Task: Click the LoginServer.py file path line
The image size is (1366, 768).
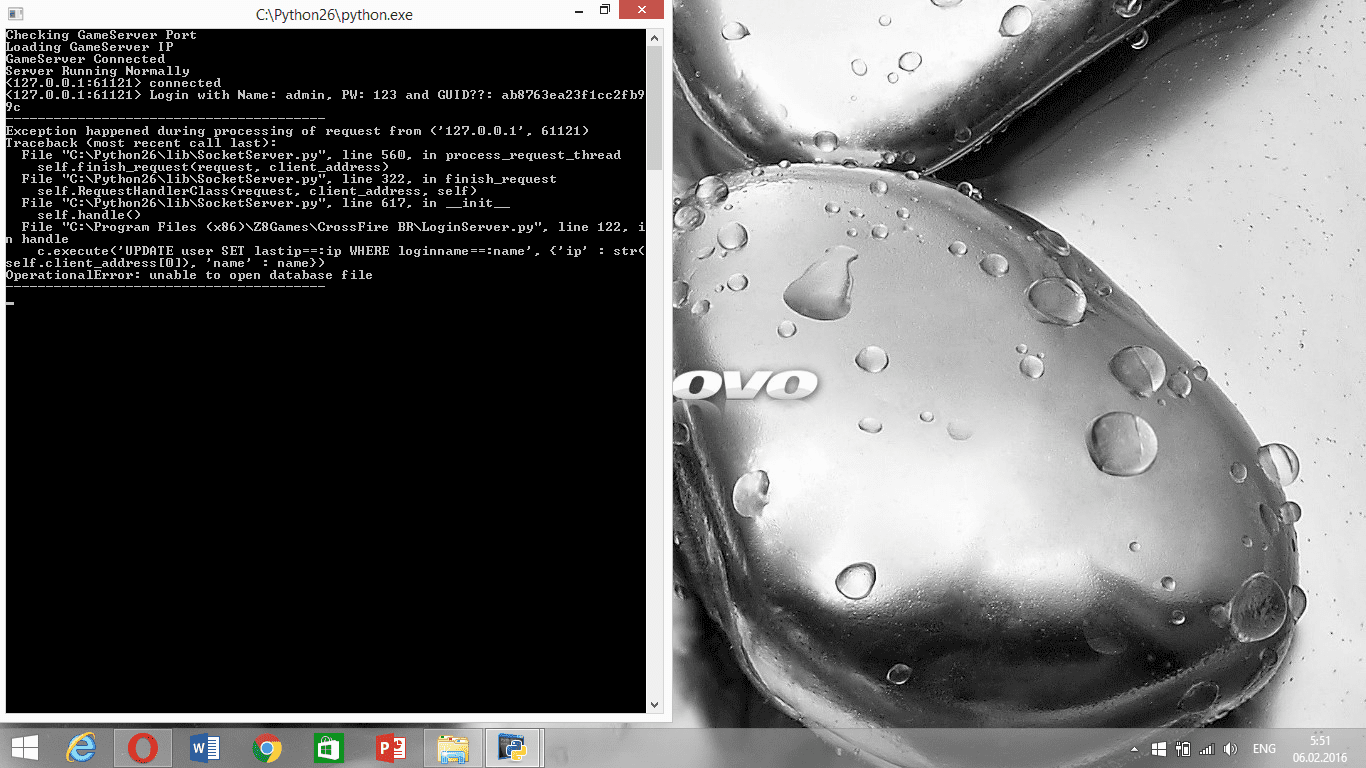Action: 325,233
